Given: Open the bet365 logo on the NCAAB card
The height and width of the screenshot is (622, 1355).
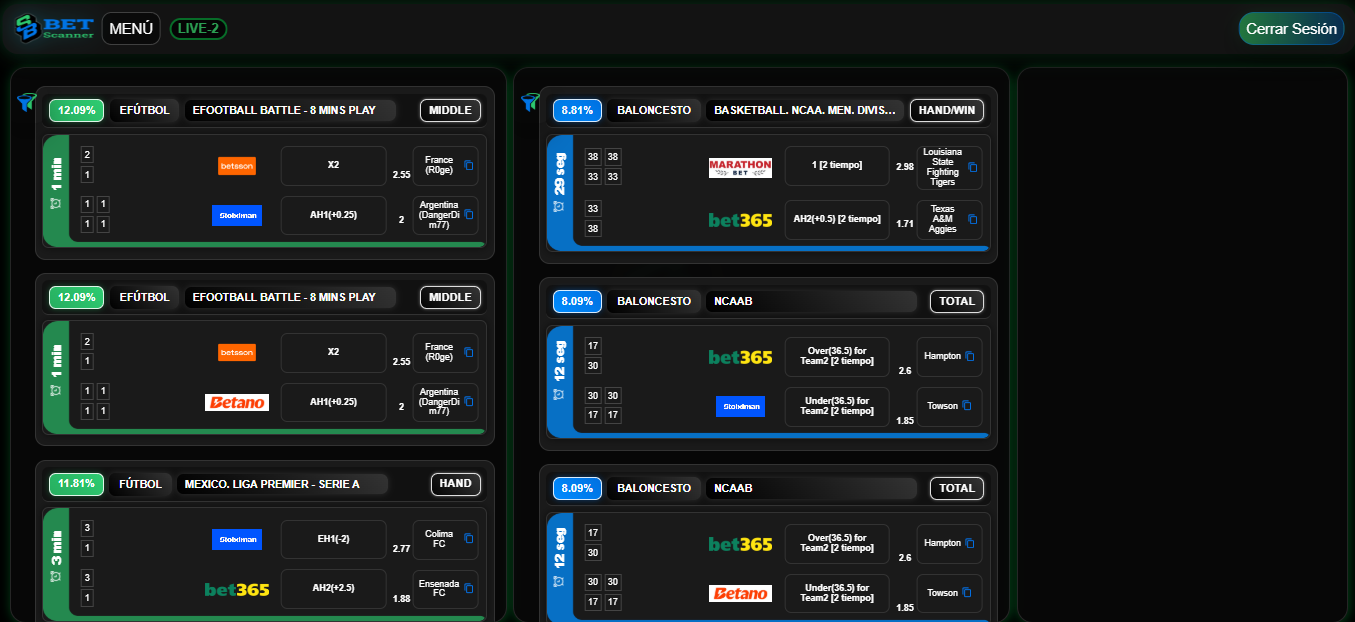Looking at the screenshot, I should [741, 356].
